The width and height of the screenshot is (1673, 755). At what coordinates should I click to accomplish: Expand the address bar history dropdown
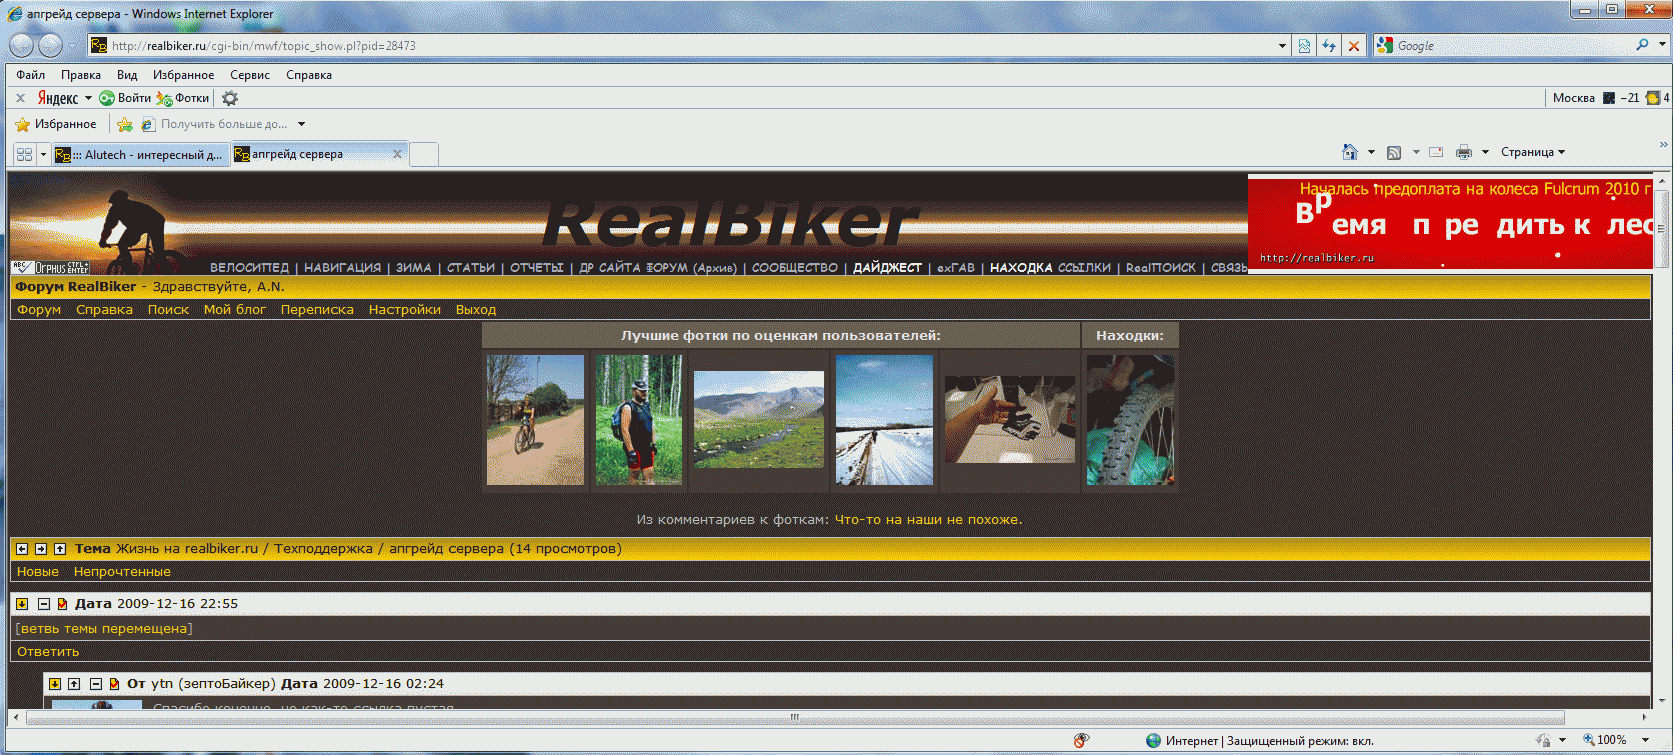[1282, 46]
